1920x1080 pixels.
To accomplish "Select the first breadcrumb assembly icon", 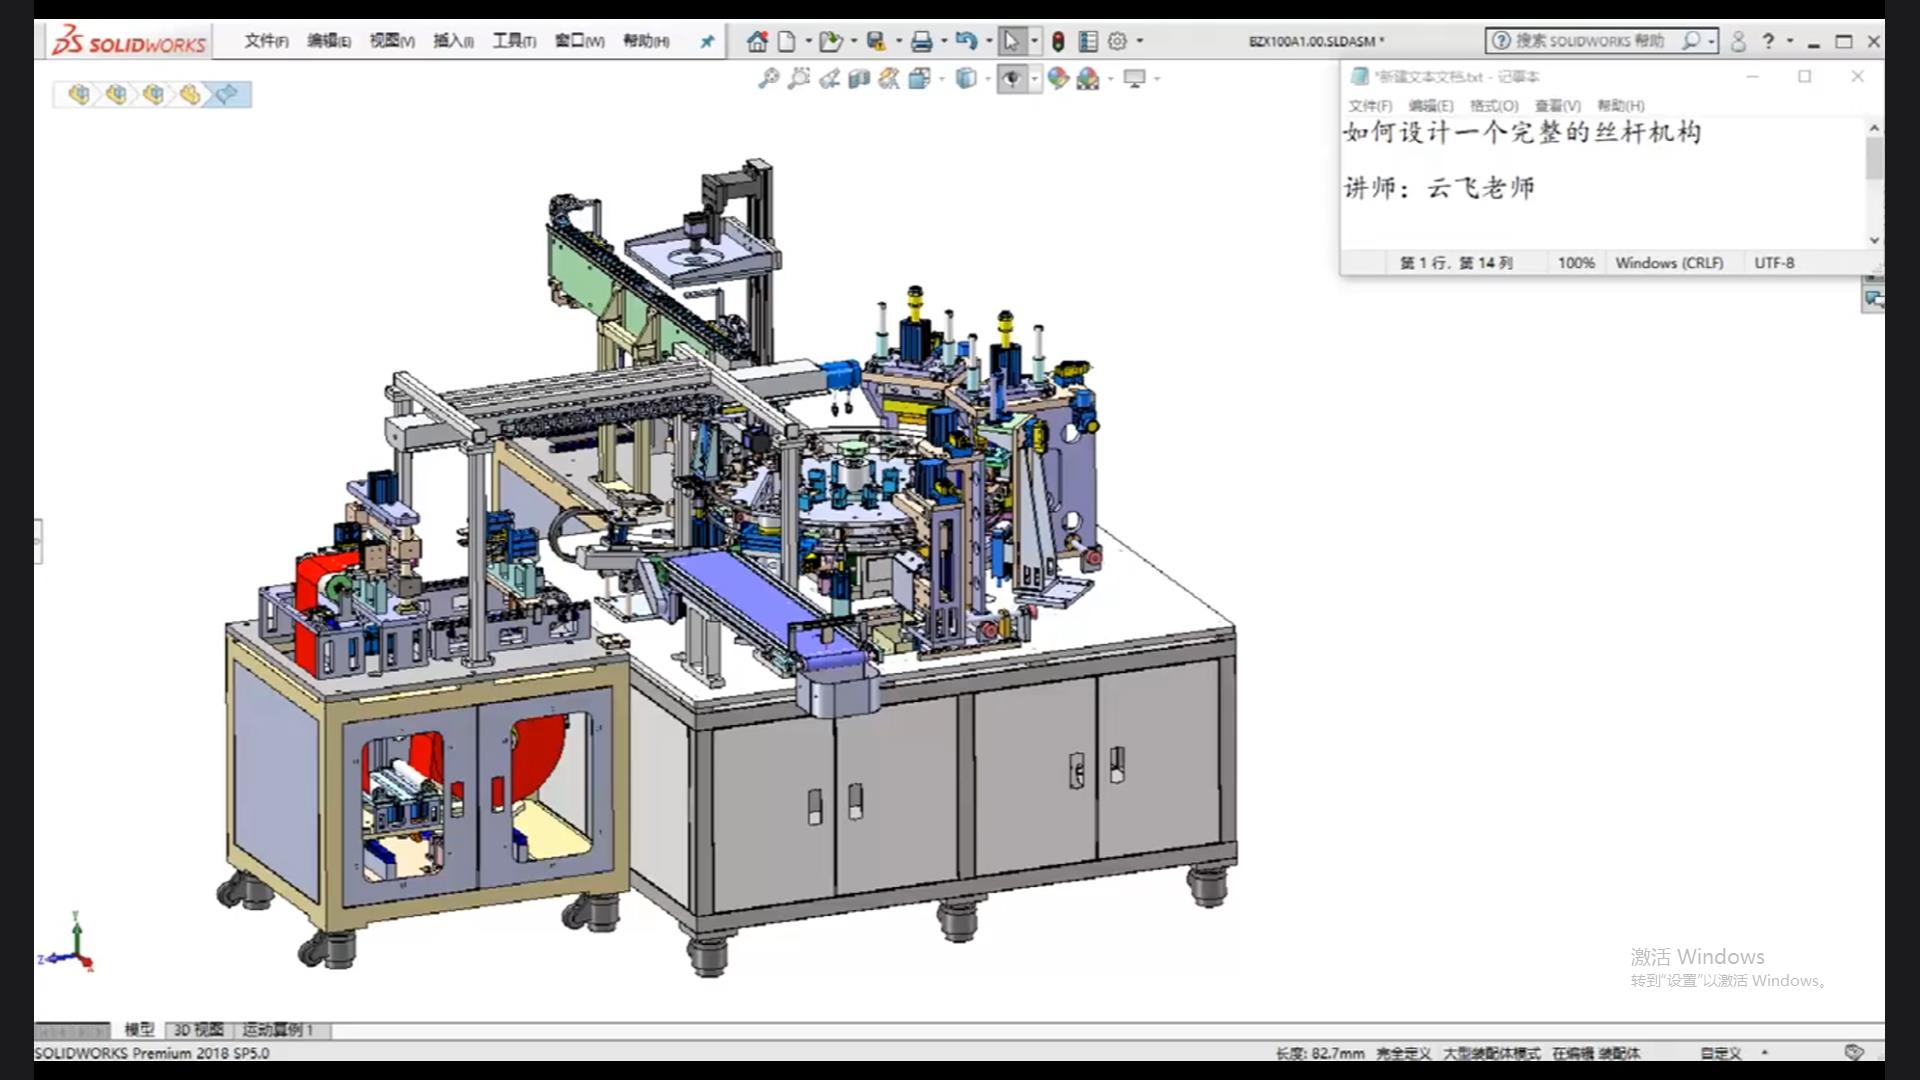I will 79,94.
